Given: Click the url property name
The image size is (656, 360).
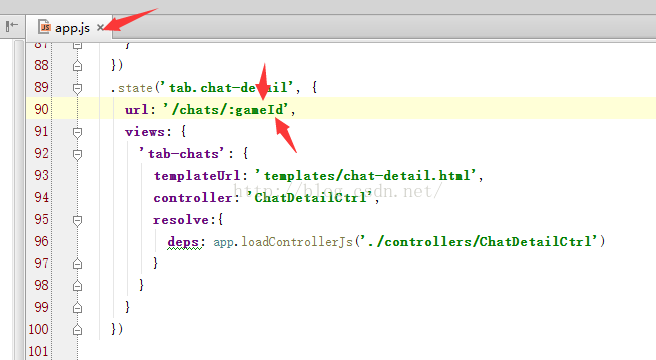Looking at the screenshot, I should (136, 110).
